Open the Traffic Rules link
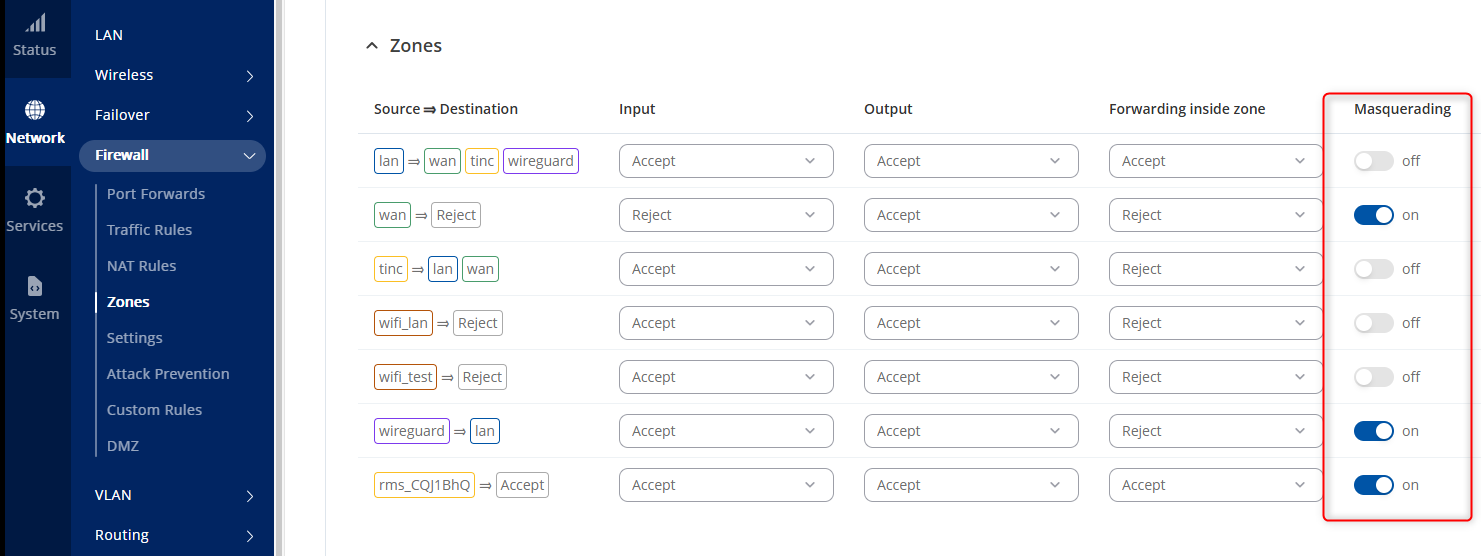The width and height of the screenshot is (1481, 556). click(x=149, y=230)
